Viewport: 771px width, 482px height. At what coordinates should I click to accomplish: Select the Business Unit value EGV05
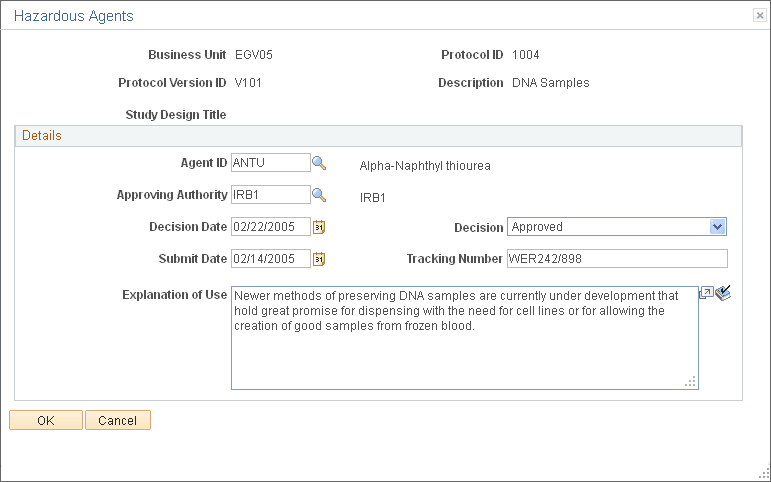254,55
